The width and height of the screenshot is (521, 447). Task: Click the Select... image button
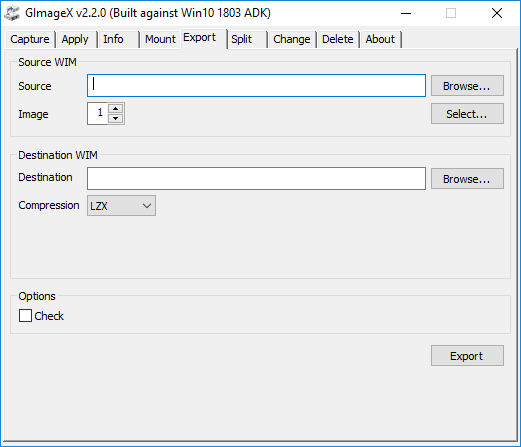(x=467, y=114)
